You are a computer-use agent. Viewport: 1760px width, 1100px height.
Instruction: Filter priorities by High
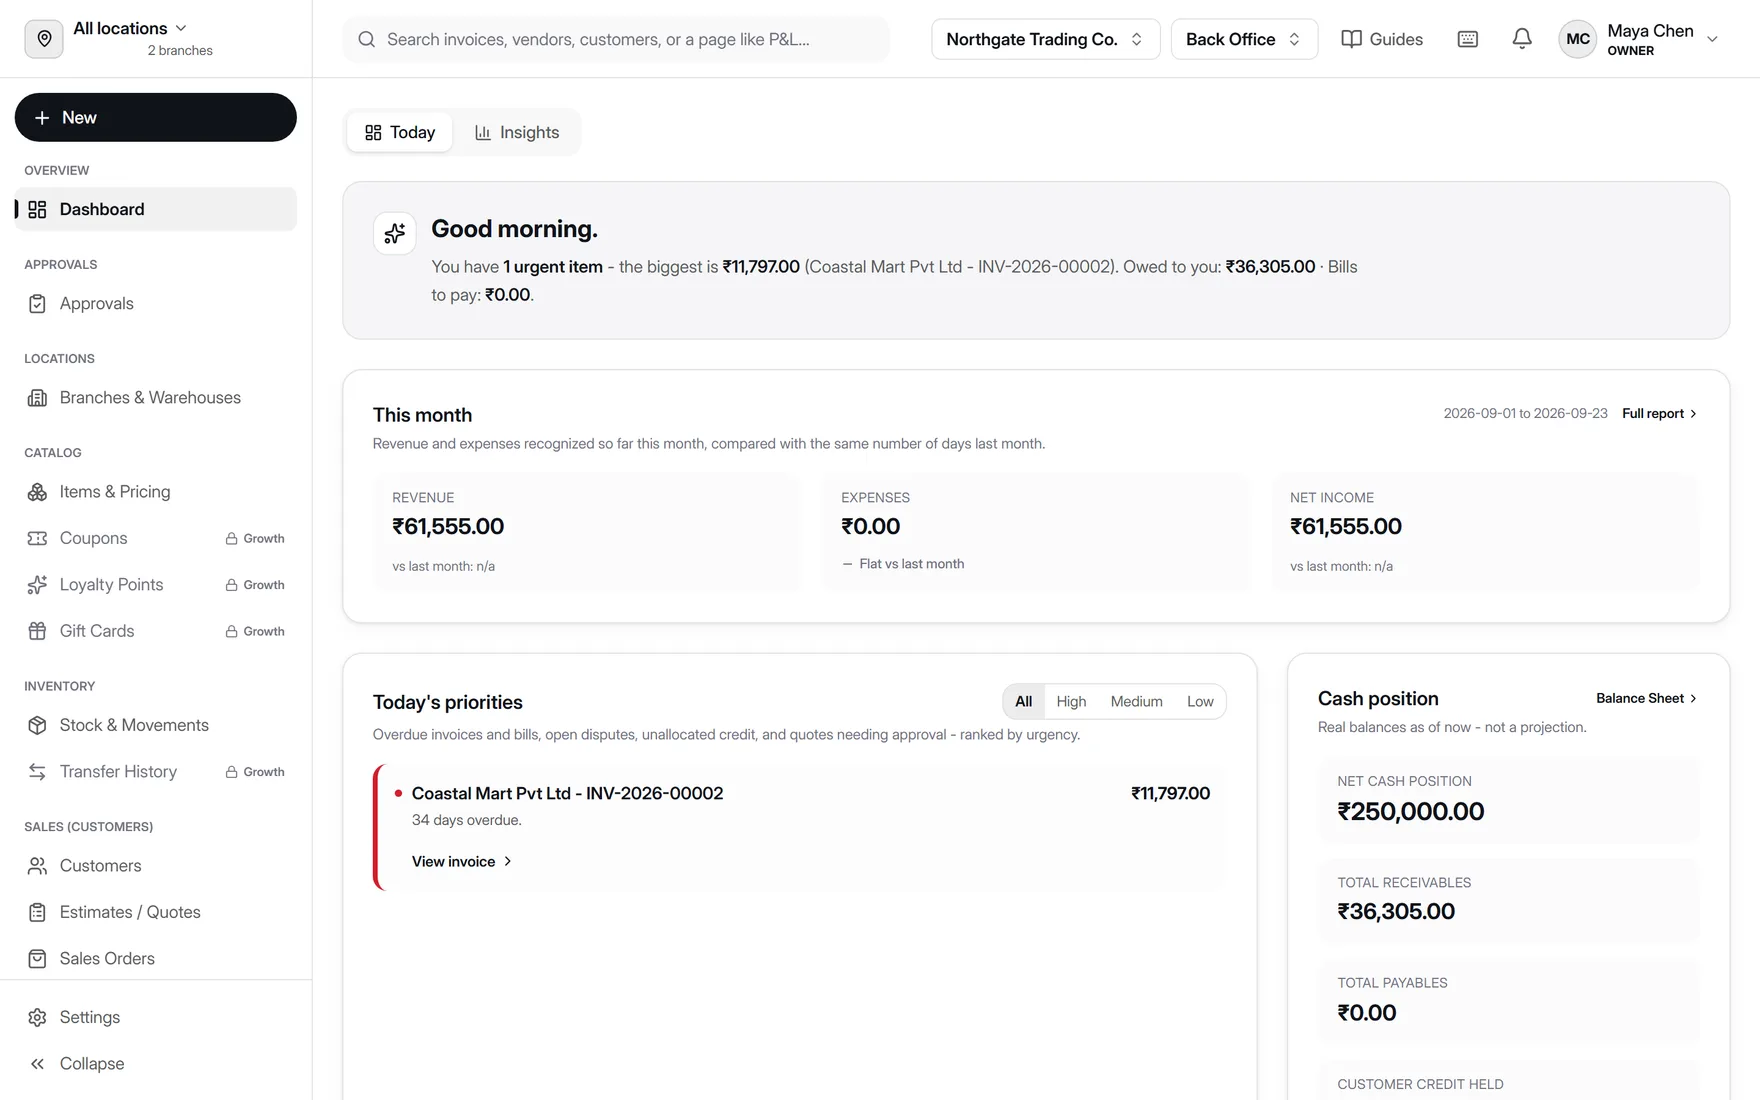pos(1071,701)
